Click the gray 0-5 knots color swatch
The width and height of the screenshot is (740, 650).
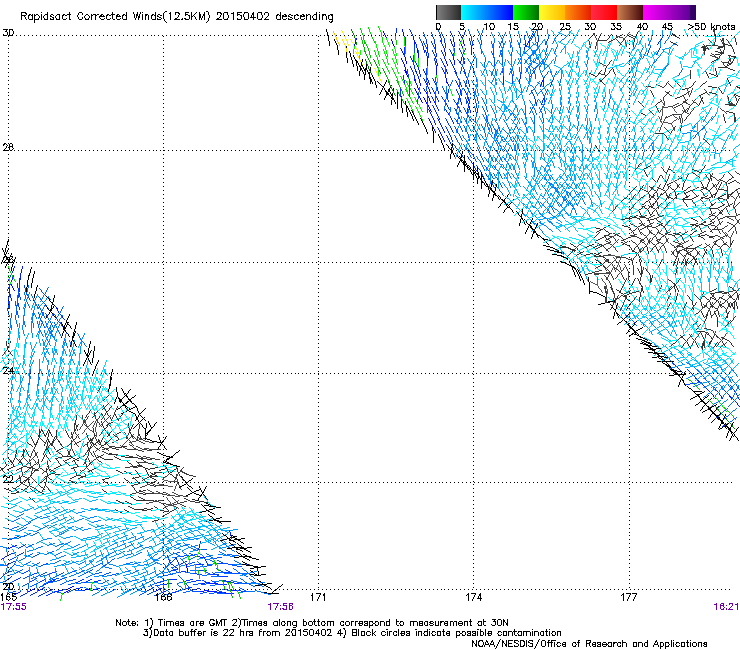point(448,12)
